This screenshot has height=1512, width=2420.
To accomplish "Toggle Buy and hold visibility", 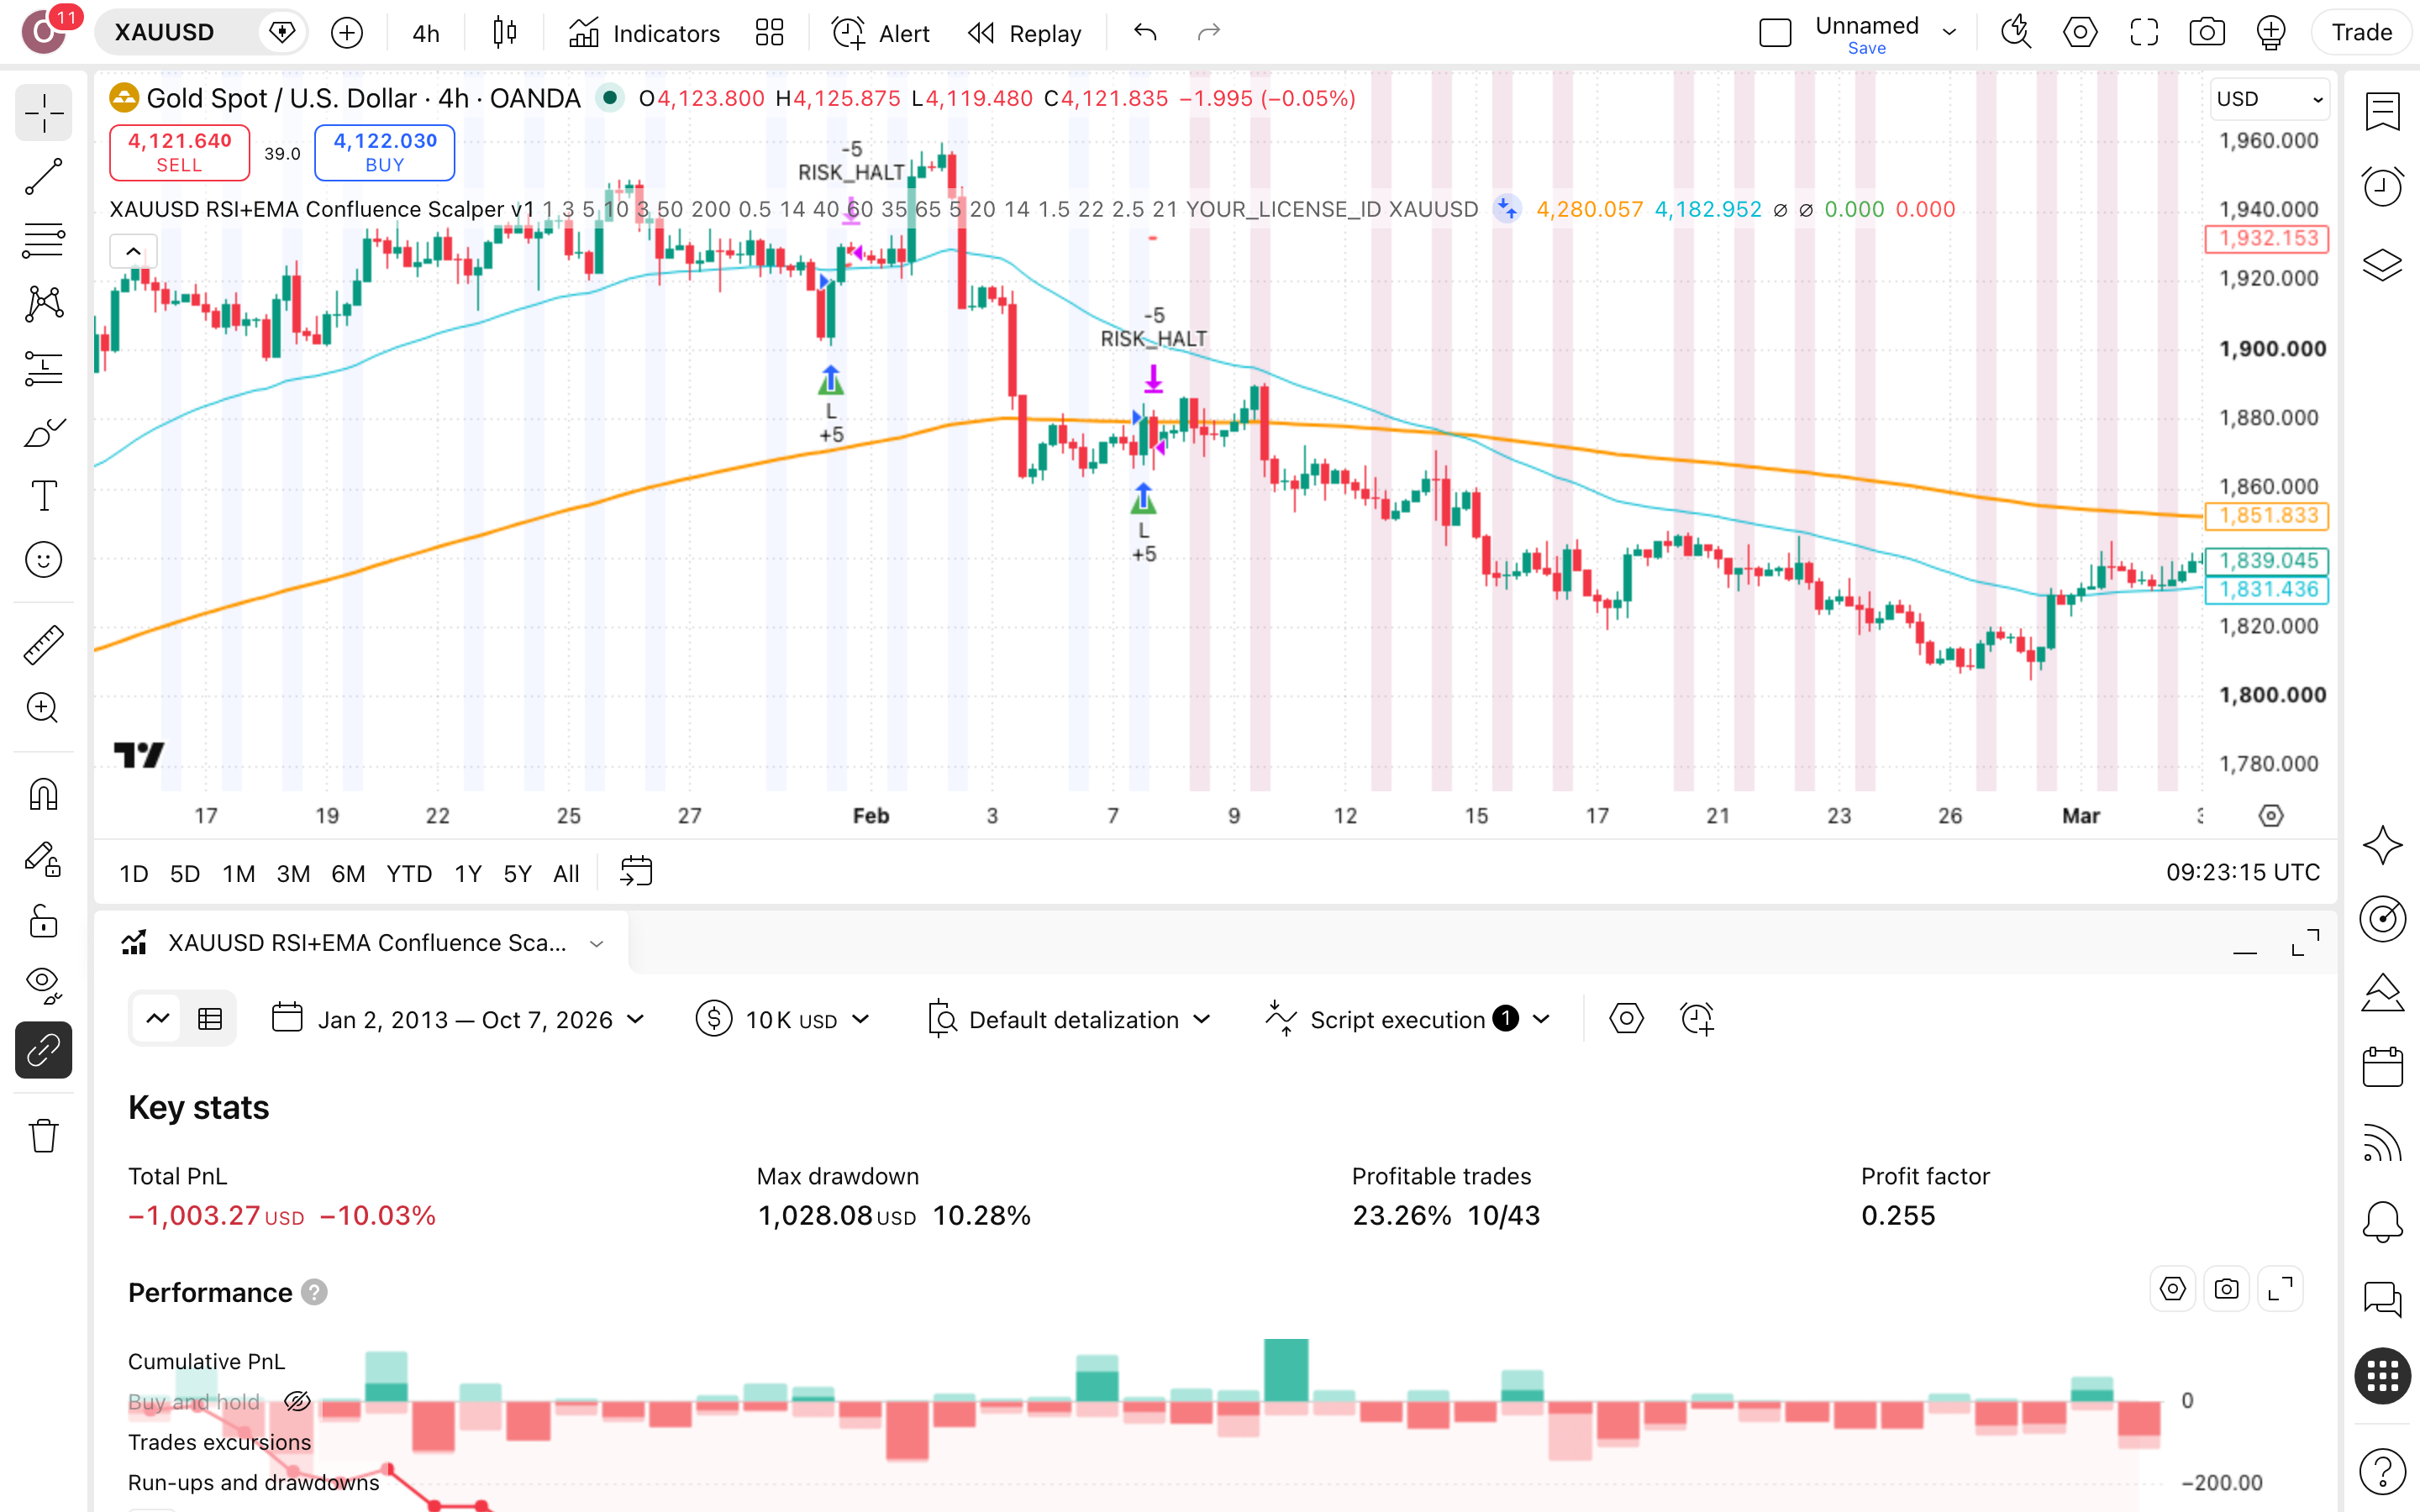I will point(297,1401).
